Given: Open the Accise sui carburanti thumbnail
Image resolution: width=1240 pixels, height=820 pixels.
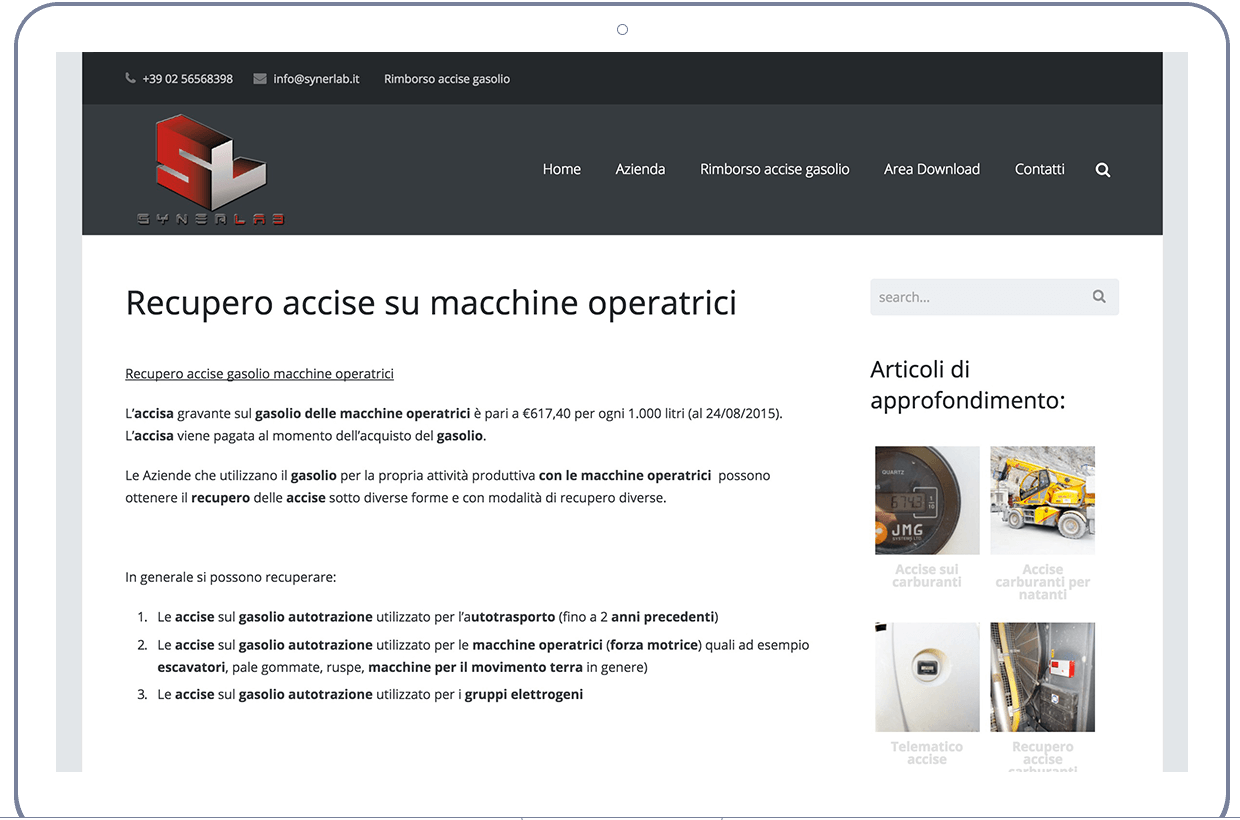Looking at the screenshot, I should click(x=927, y=500).
